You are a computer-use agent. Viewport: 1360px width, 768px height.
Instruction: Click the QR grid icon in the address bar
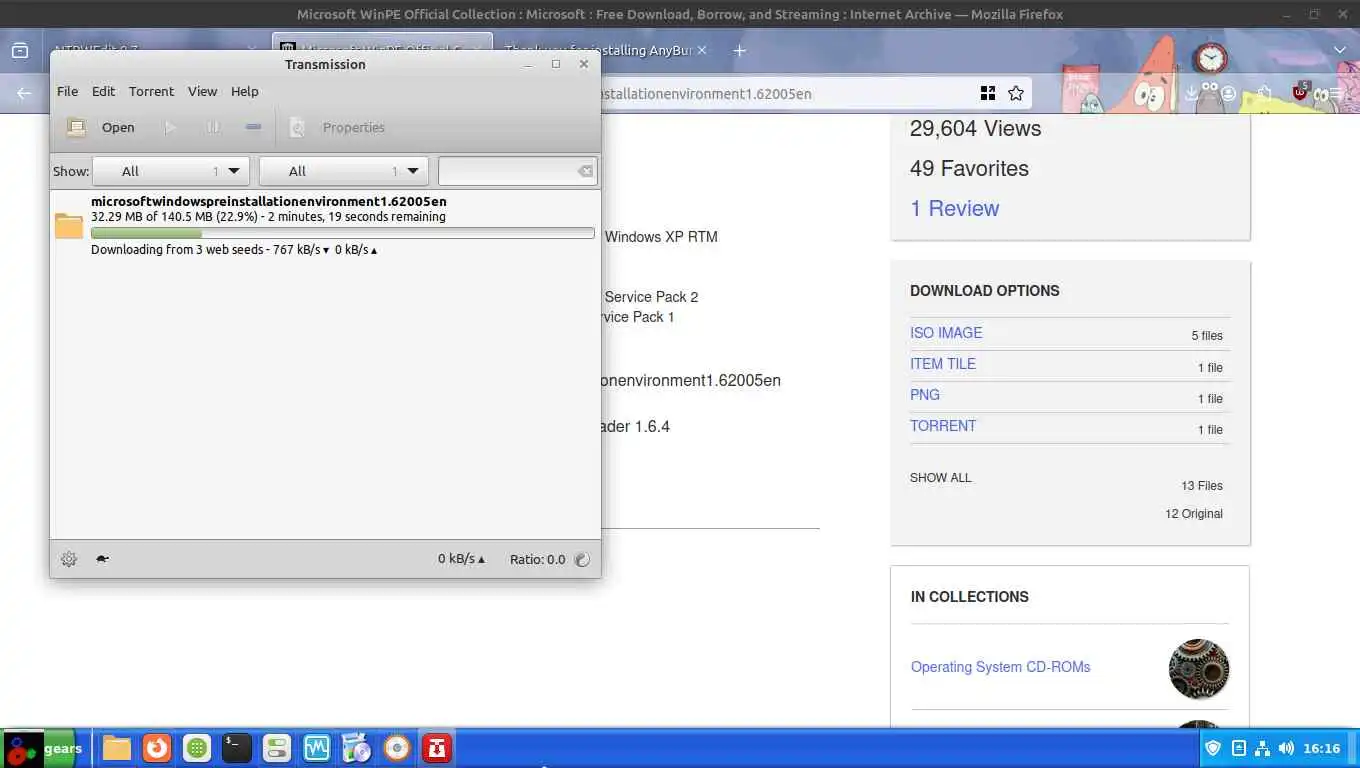988,93
